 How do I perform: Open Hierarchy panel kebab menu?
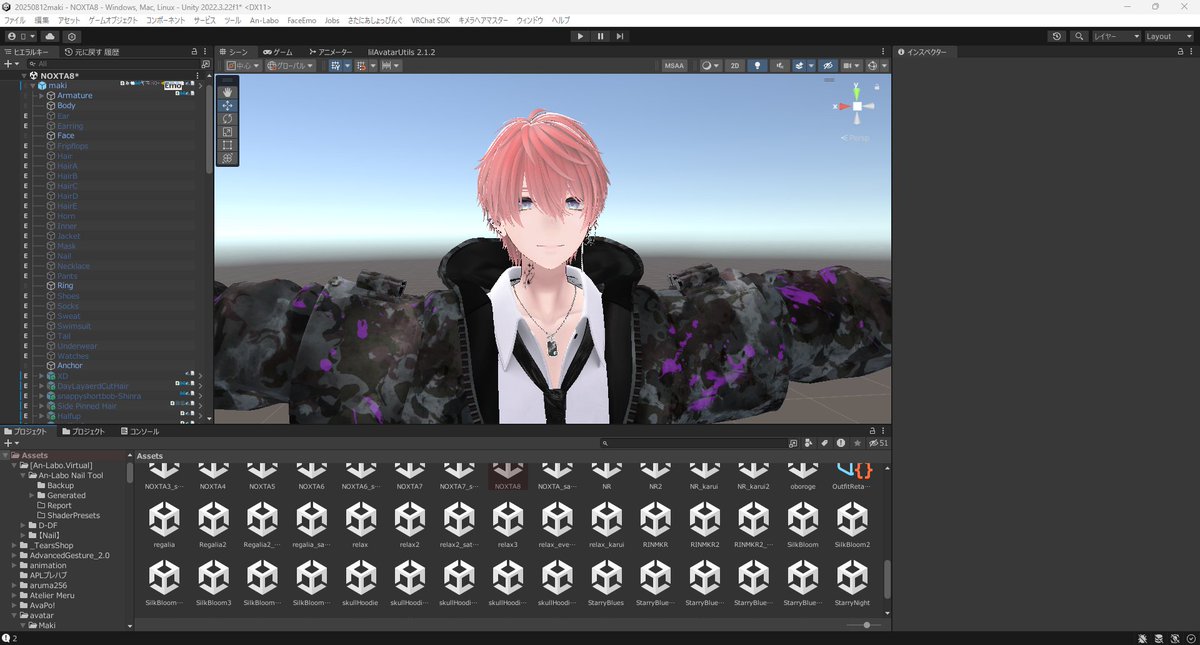206,51
